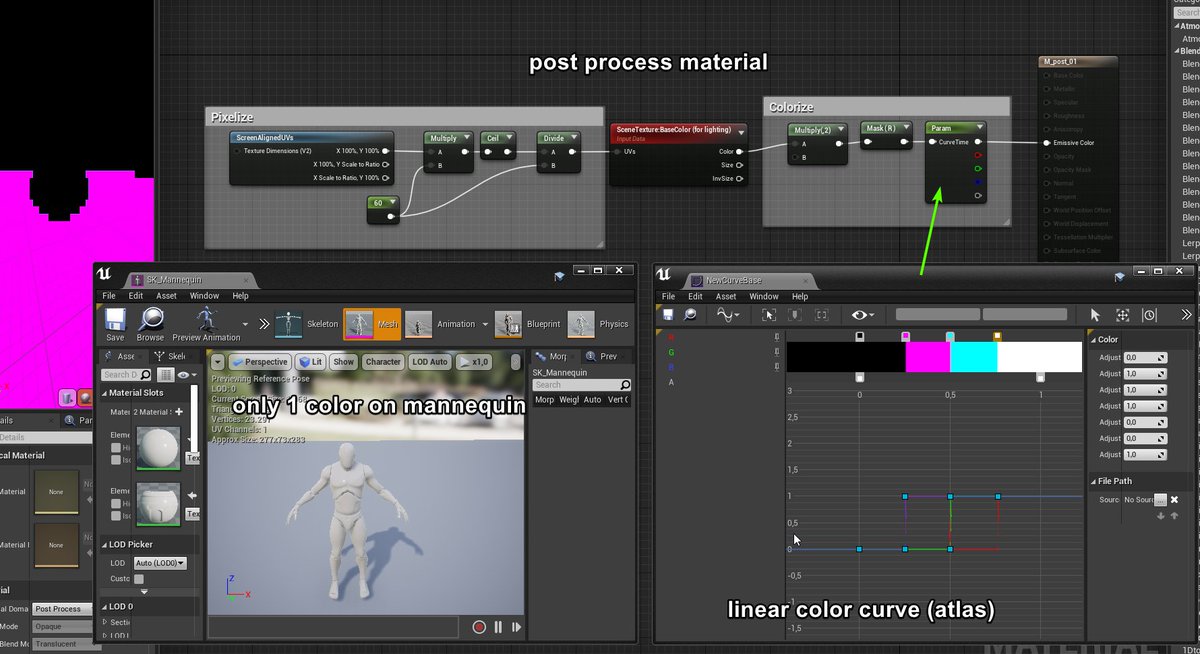This screenshot has width=1200, height=654.
Task: Toggle the LOD Custom checkbox
Action: (x=139, y=579)
